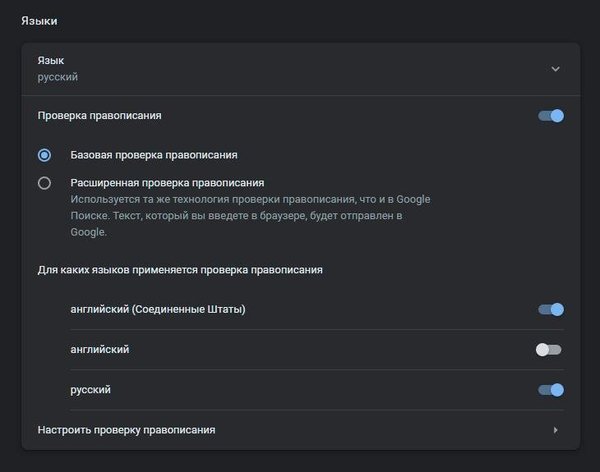Screen dimensions: 600x472
Task: Open the Настроить проверку правописания text link
Action: (x=126, y=430)
